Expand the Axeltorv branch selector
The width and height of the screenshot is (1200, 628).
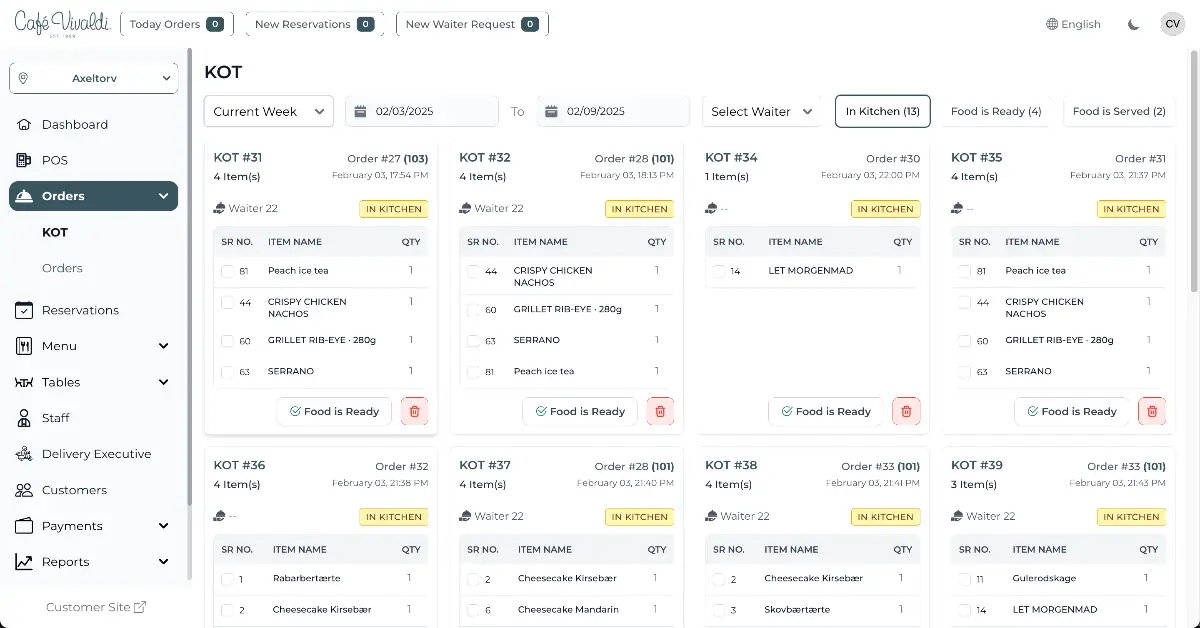click(94, 78)
